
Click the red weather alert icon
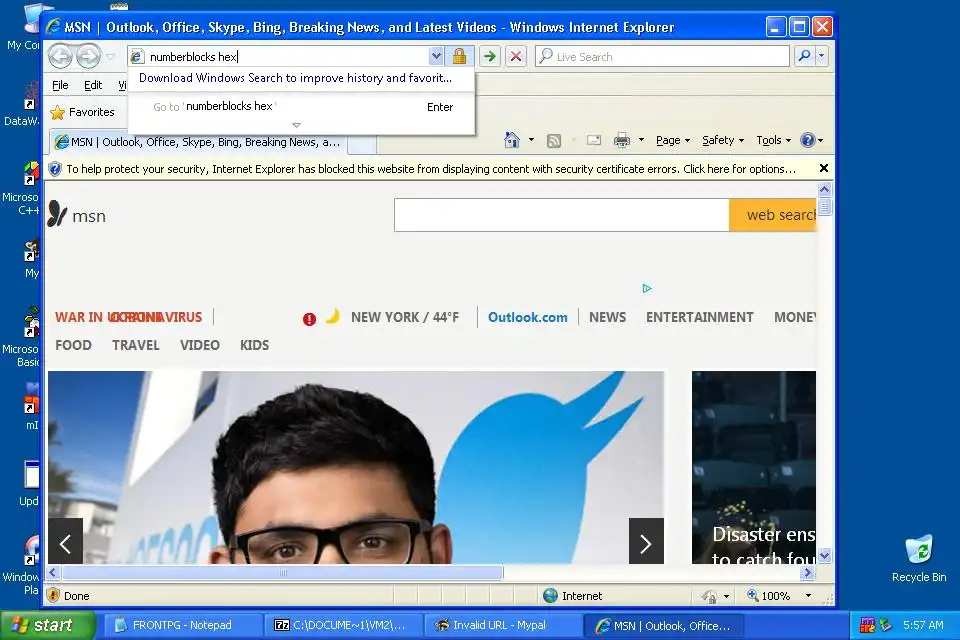[x=309, y=318]
